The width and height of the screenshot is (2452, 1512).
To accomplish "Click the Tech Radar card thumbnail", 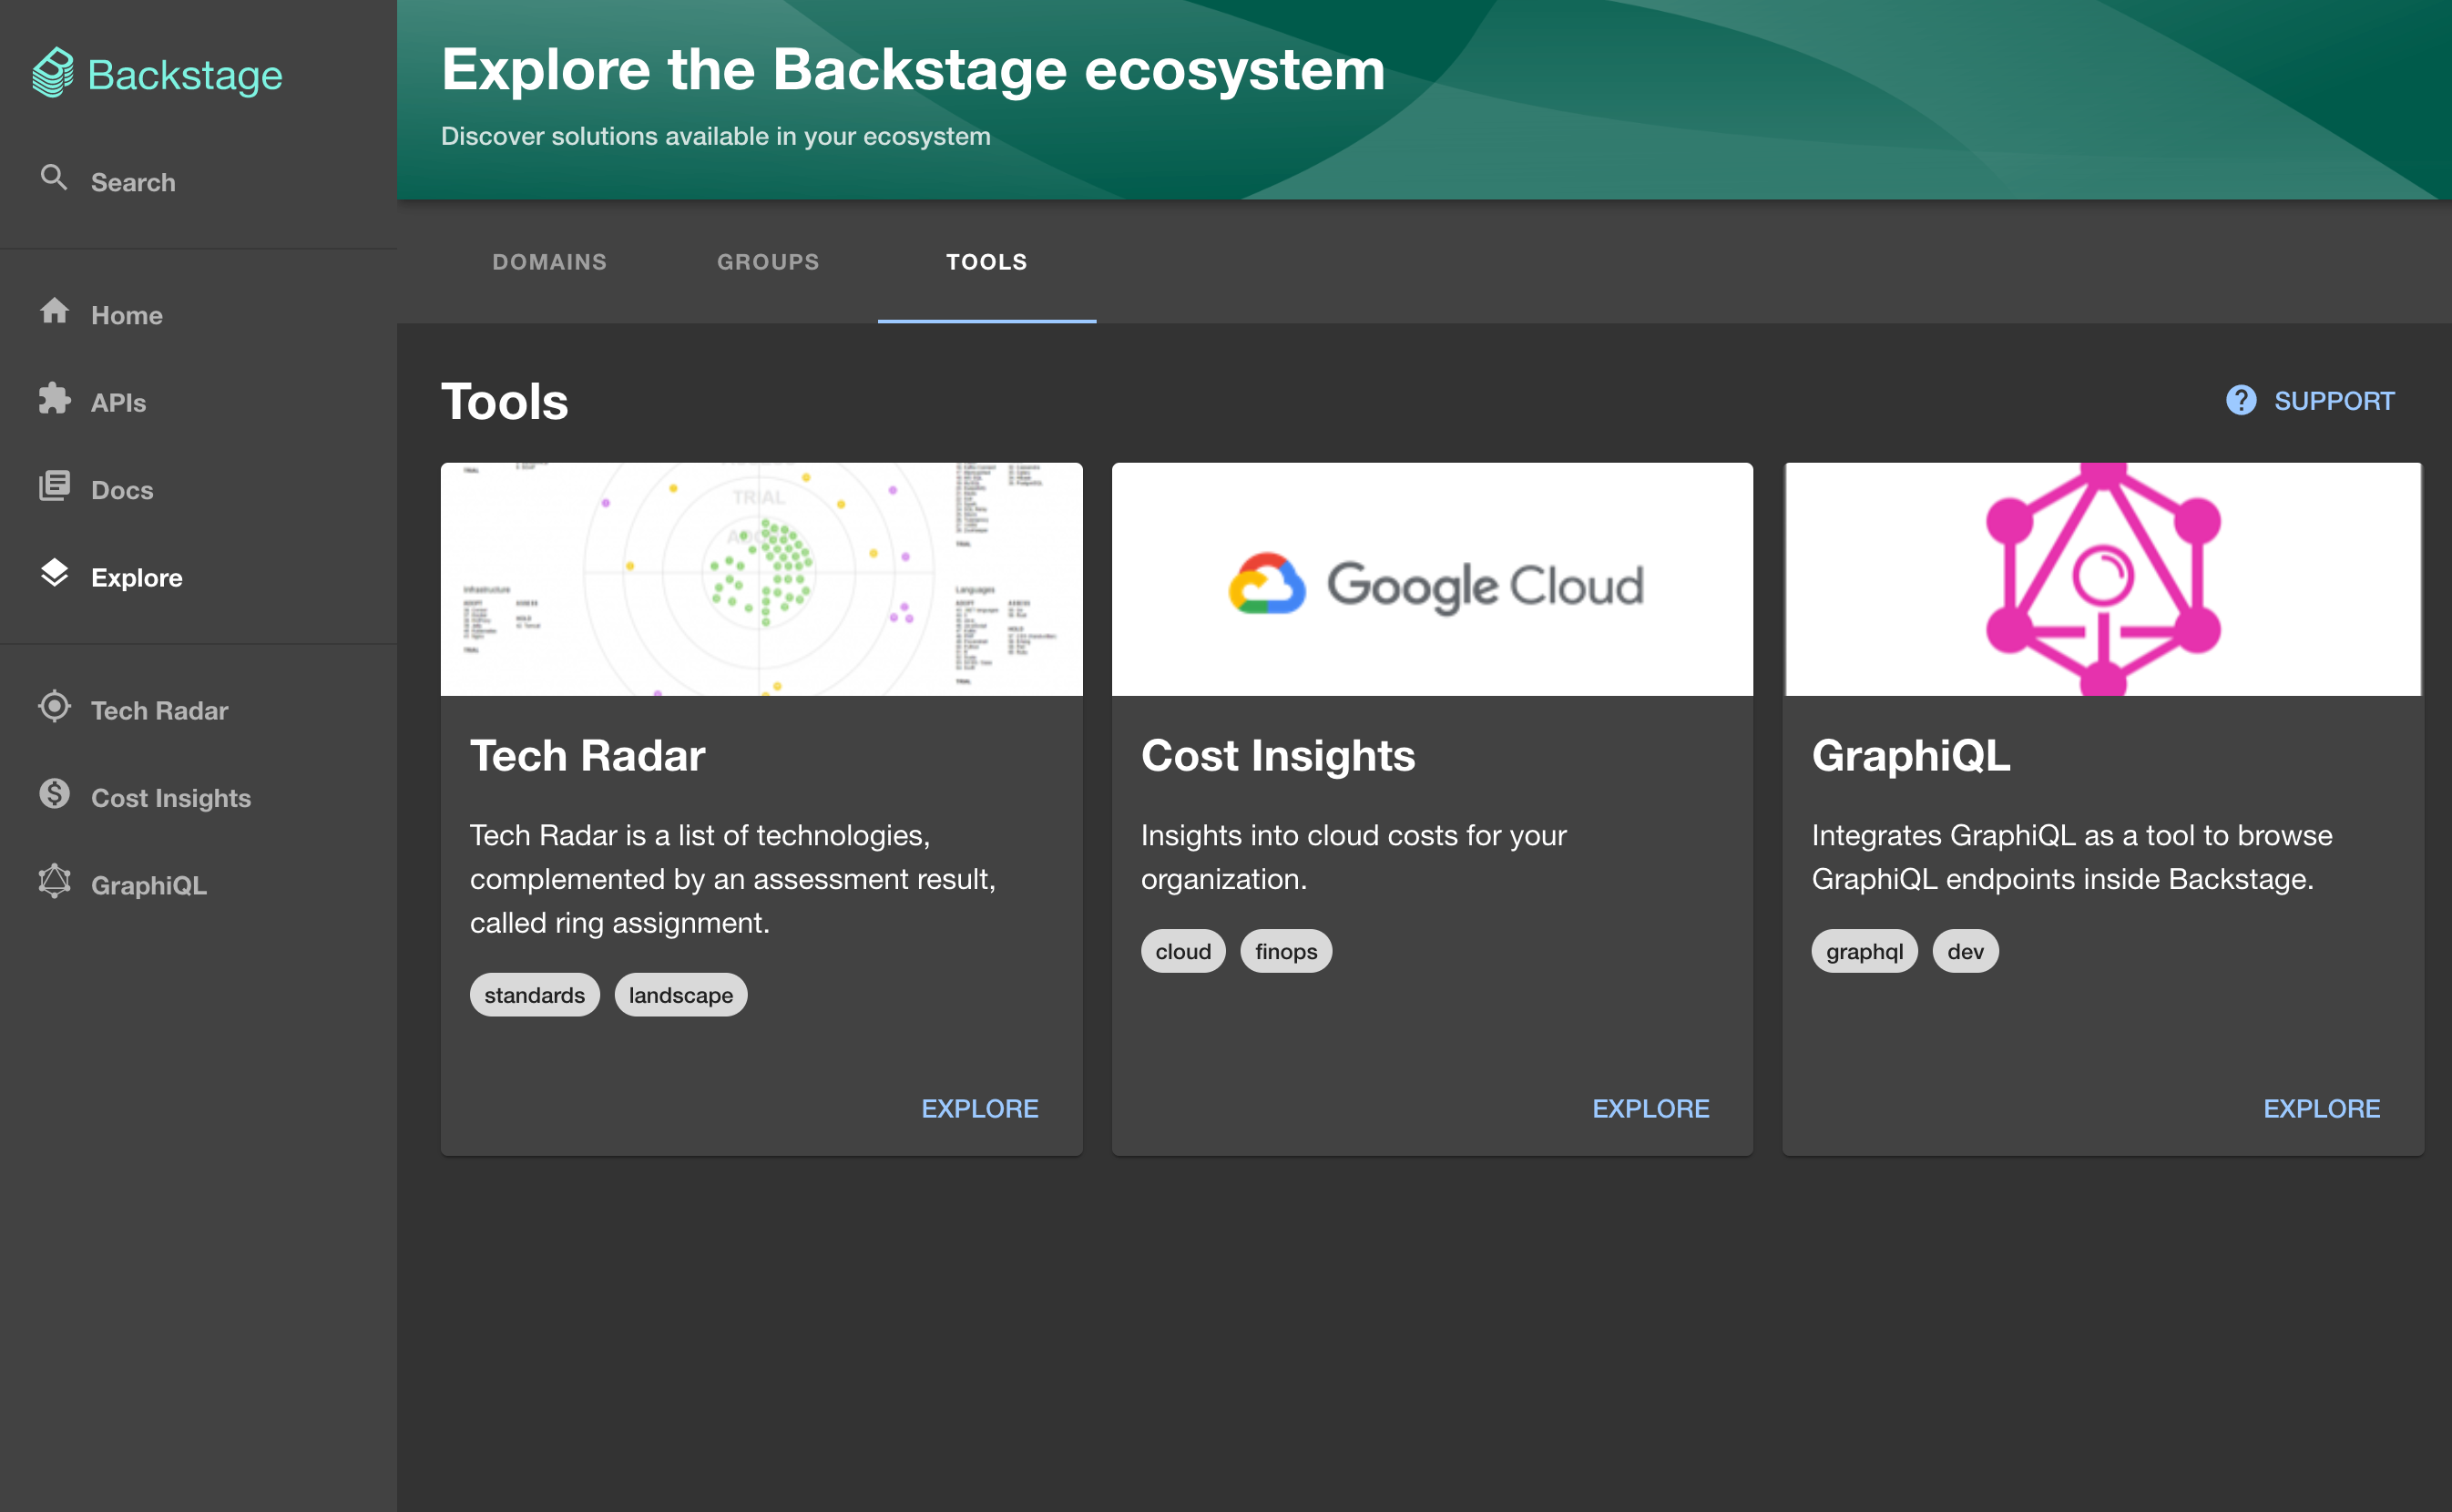I will click(762, 579).
